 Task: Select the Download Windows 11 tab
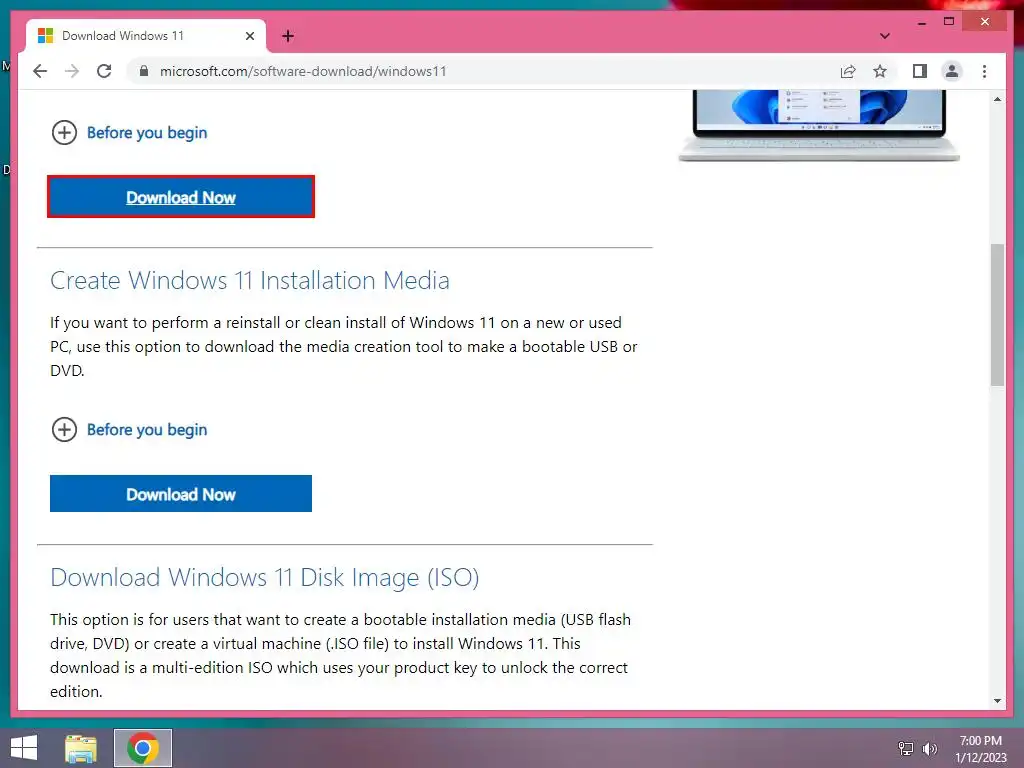point(145,36)
